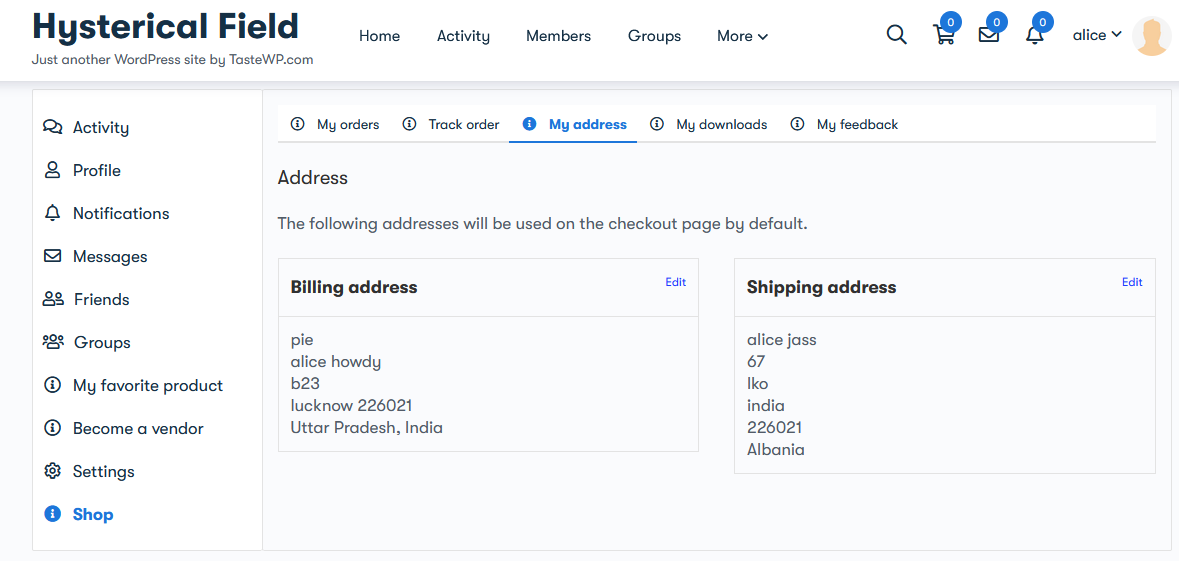
Task: Switch to My orders tab
Action: coord(335,124)
